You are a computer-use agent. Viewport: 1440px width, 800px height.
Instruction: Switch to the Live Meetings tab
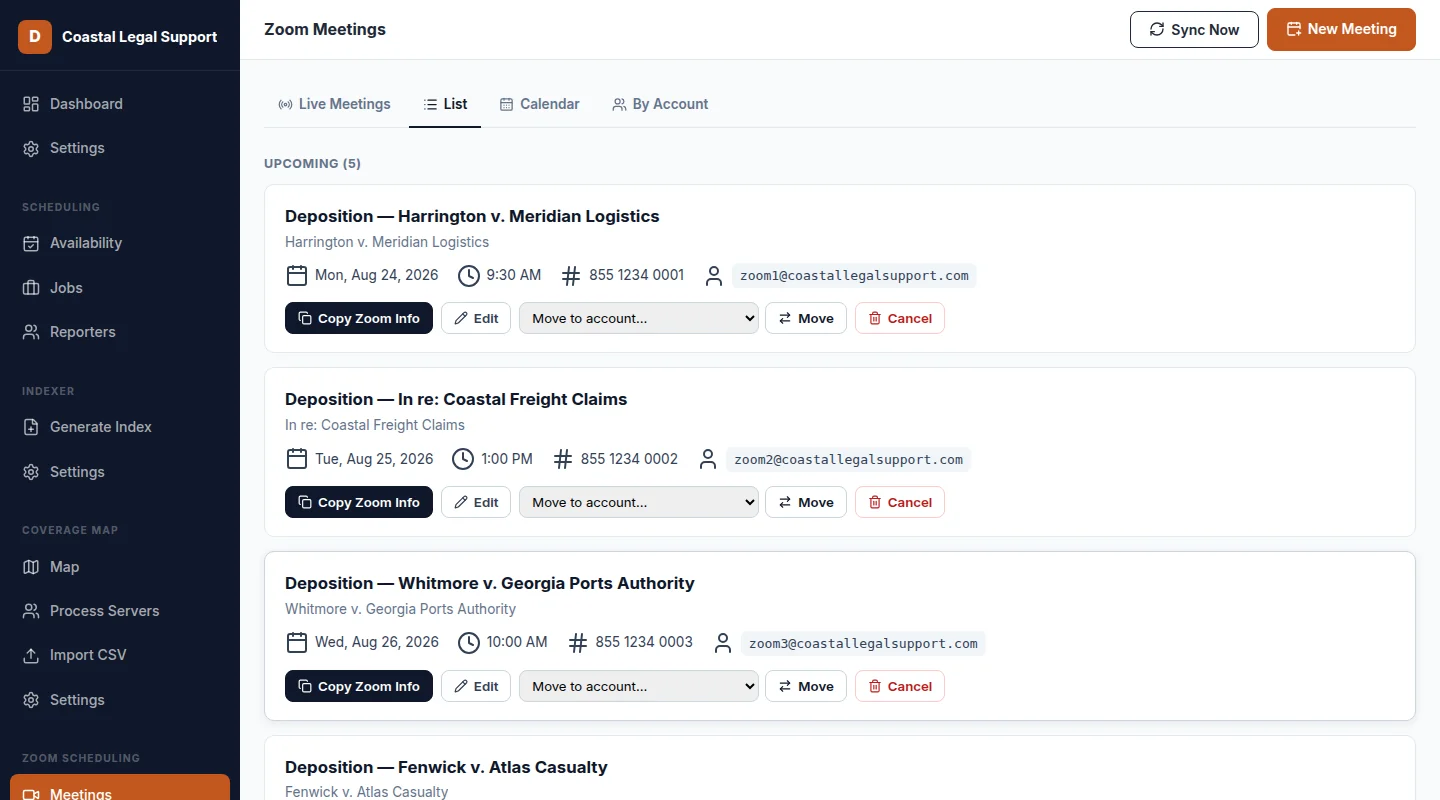[334, 104]
